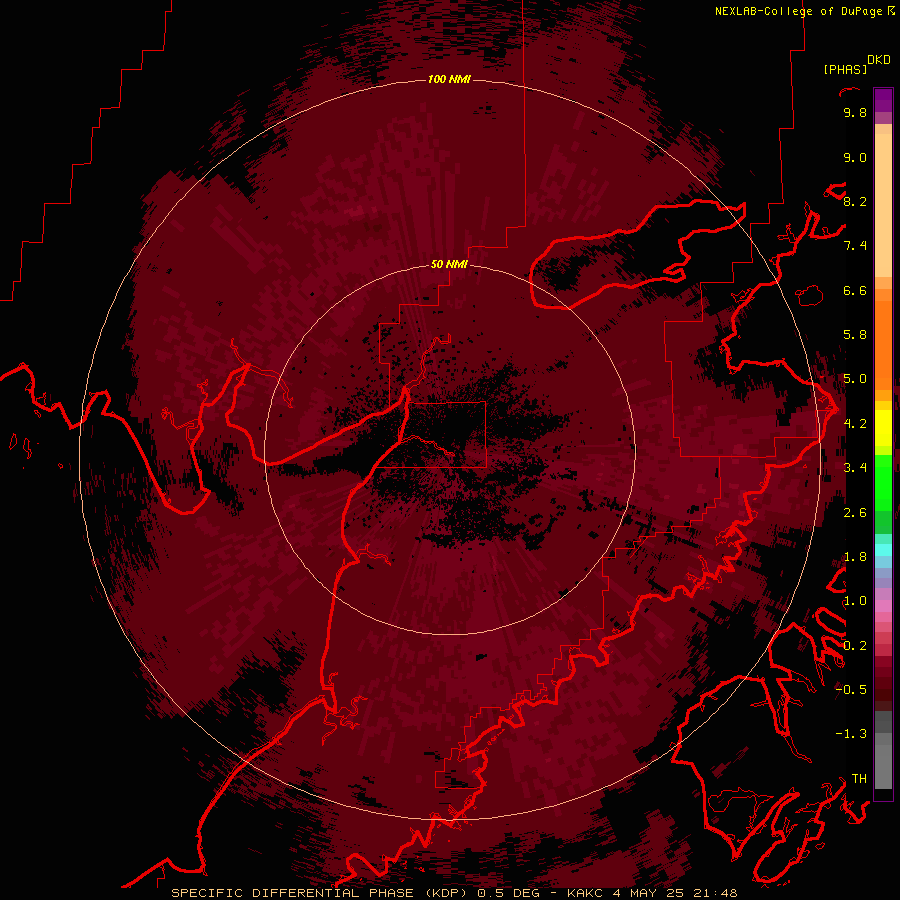Click the 8.2 scale value
This screenshot has height=900, width=900.
(855, 201)
